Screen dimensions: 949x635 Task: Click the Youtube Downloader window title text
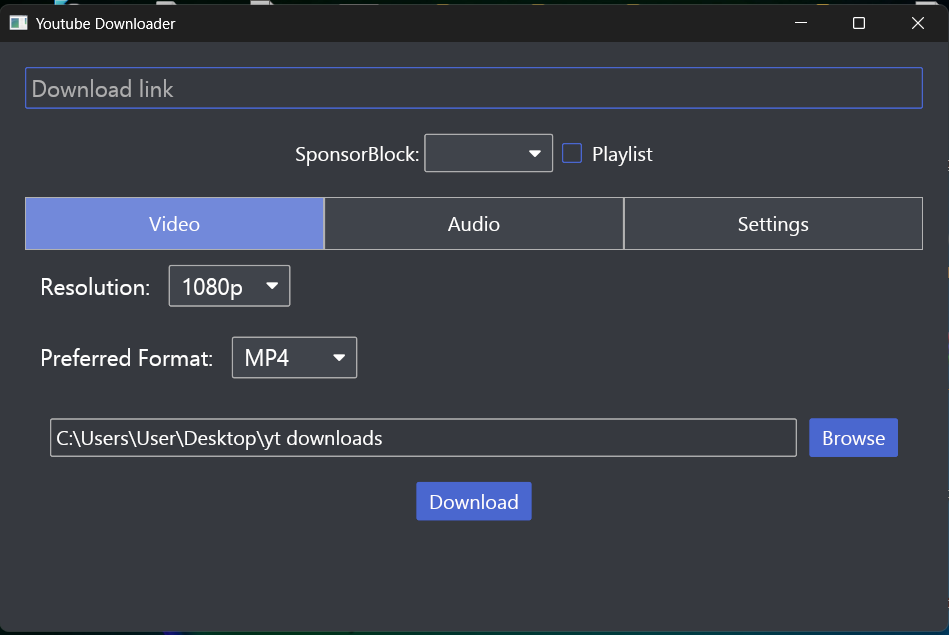click(x=105, y=24)
